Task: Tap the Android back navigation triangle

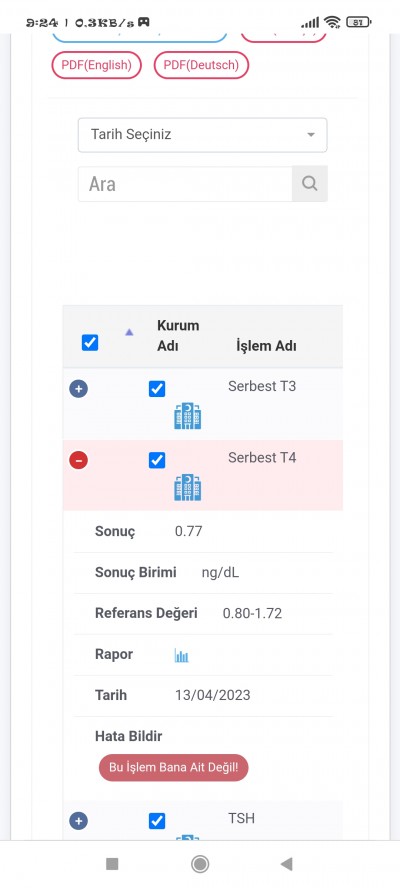Action: 287,864
